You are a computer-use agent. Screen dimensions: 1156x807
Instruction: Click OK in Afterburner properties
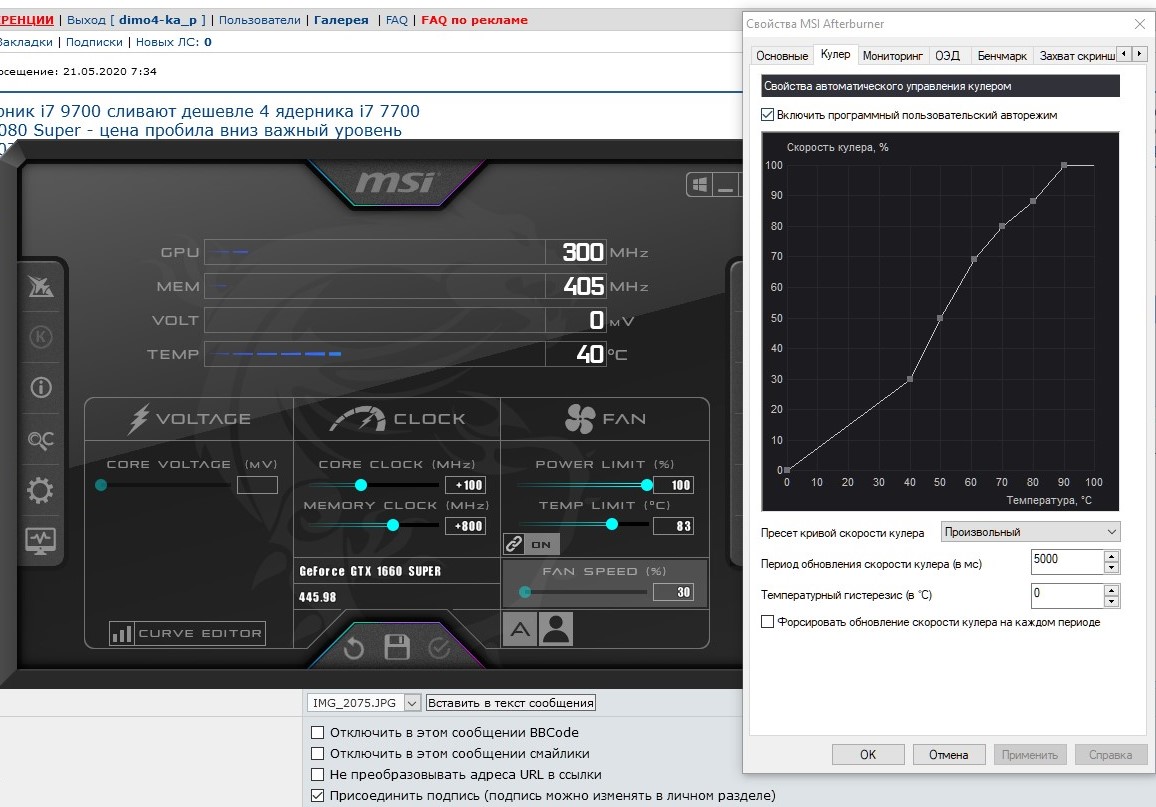[x=868, y=755]
